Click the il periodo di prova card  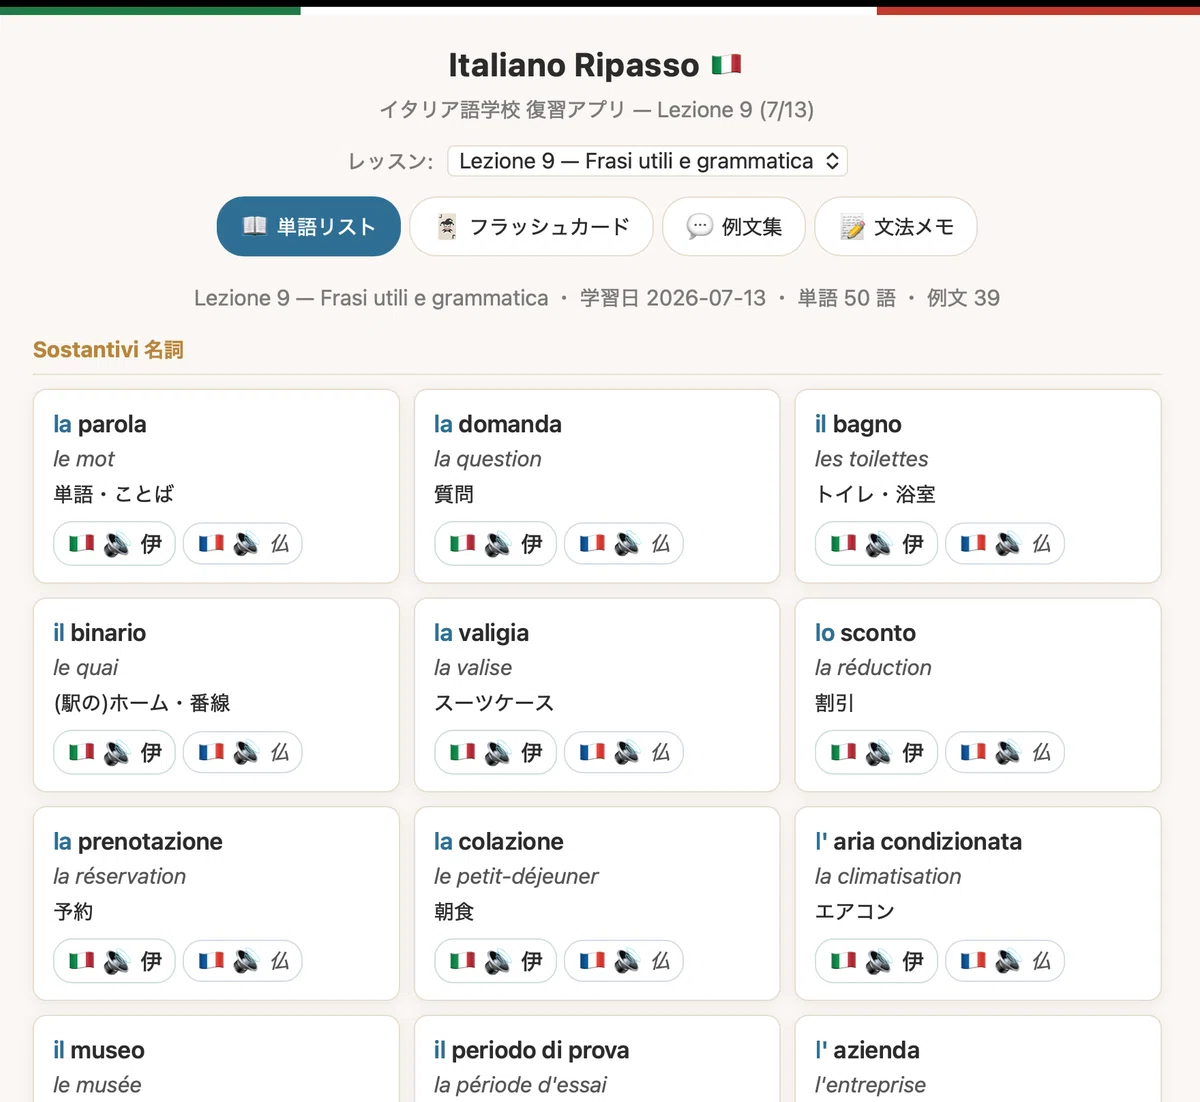(x=597, y=1059)
